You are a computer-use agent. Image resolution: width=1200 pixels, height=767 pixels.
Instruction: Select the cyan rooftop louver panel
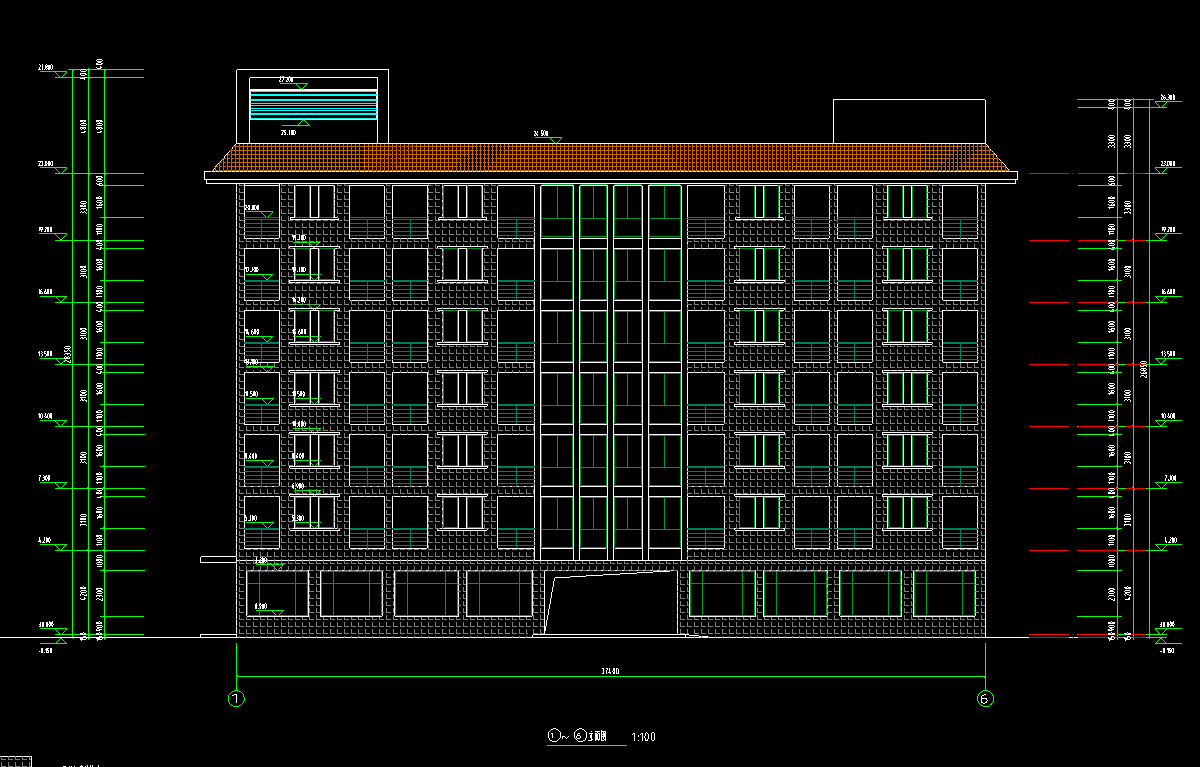point(313,105)
